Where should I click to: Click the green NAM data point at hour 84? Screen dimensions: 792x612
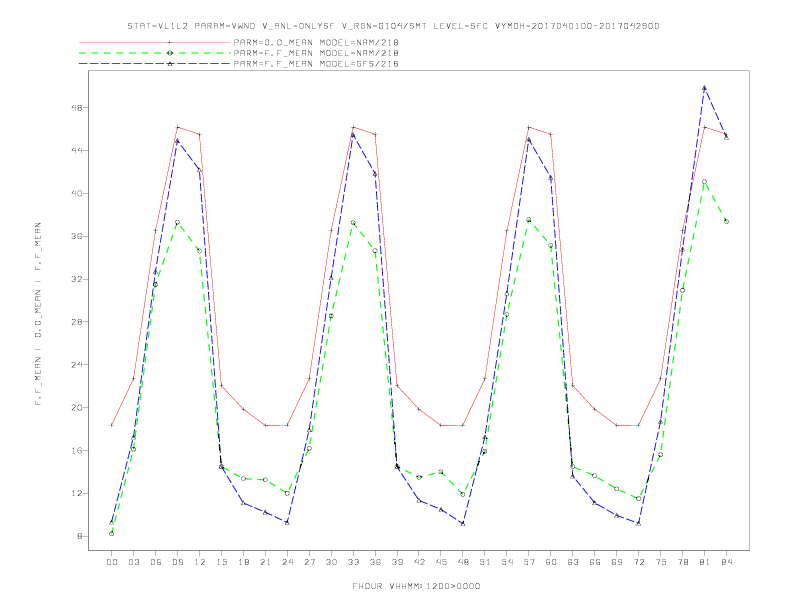[727, 222]
